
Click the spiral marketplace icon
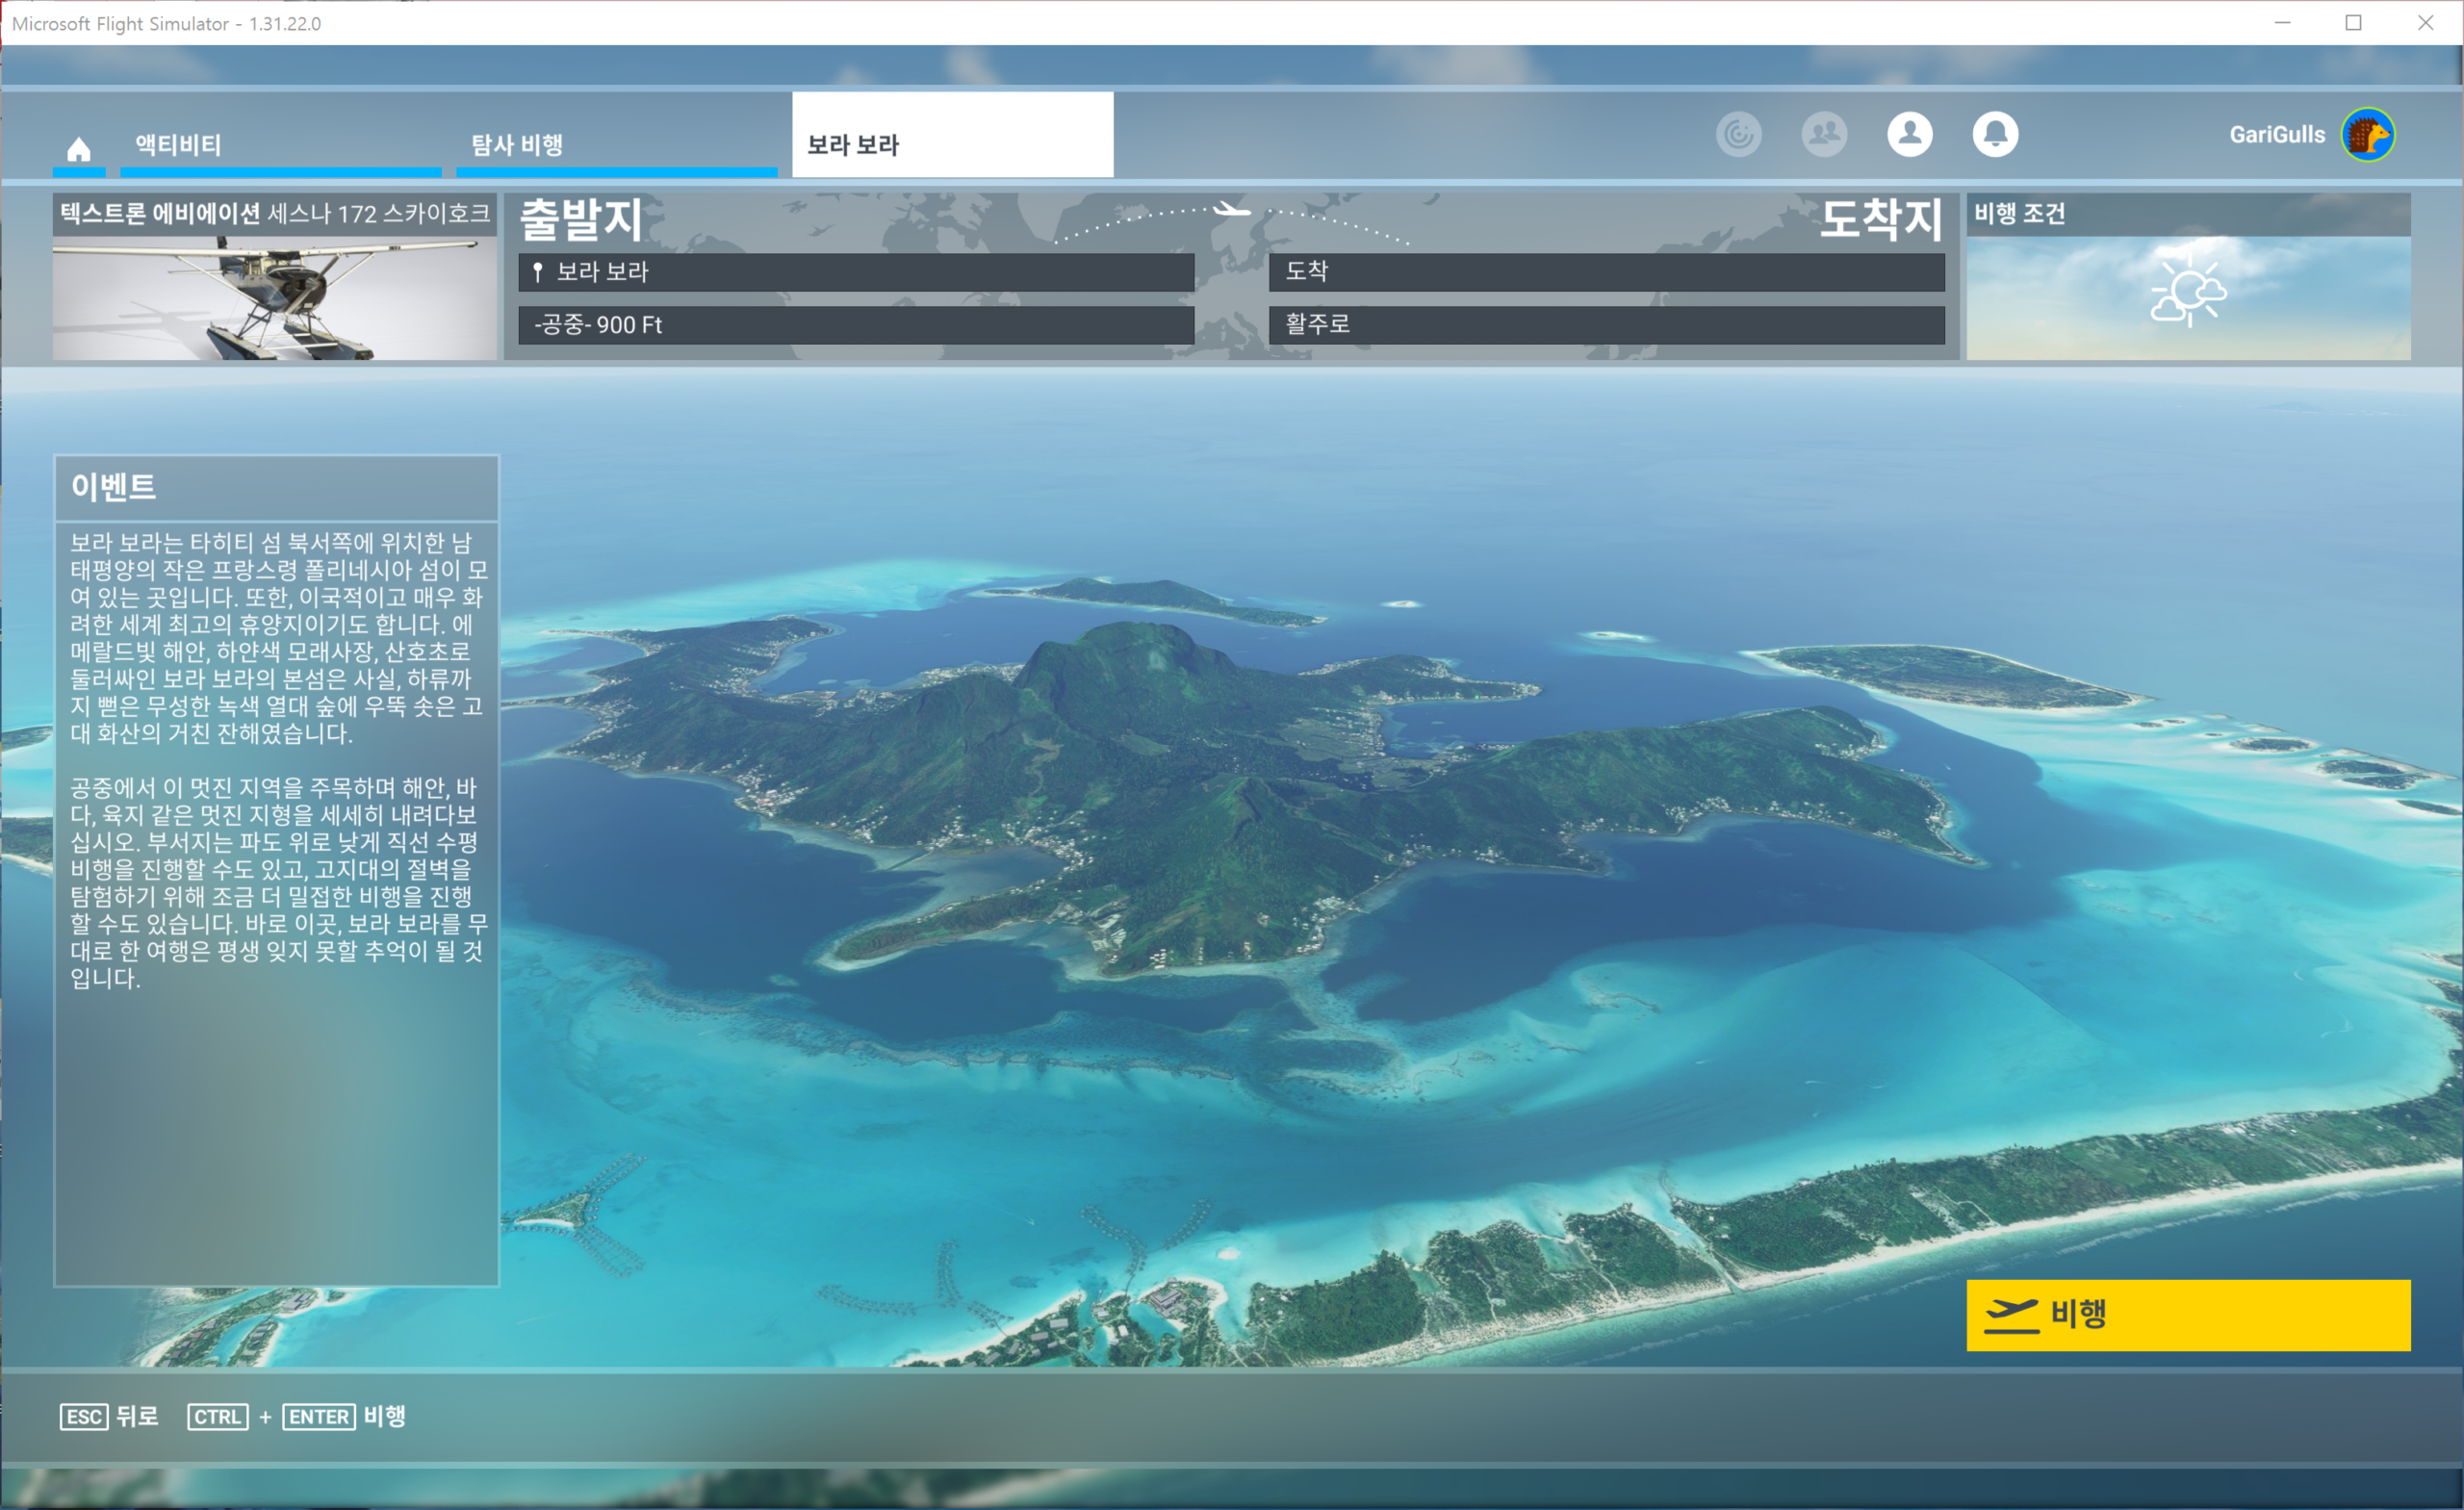point(1738,134)
